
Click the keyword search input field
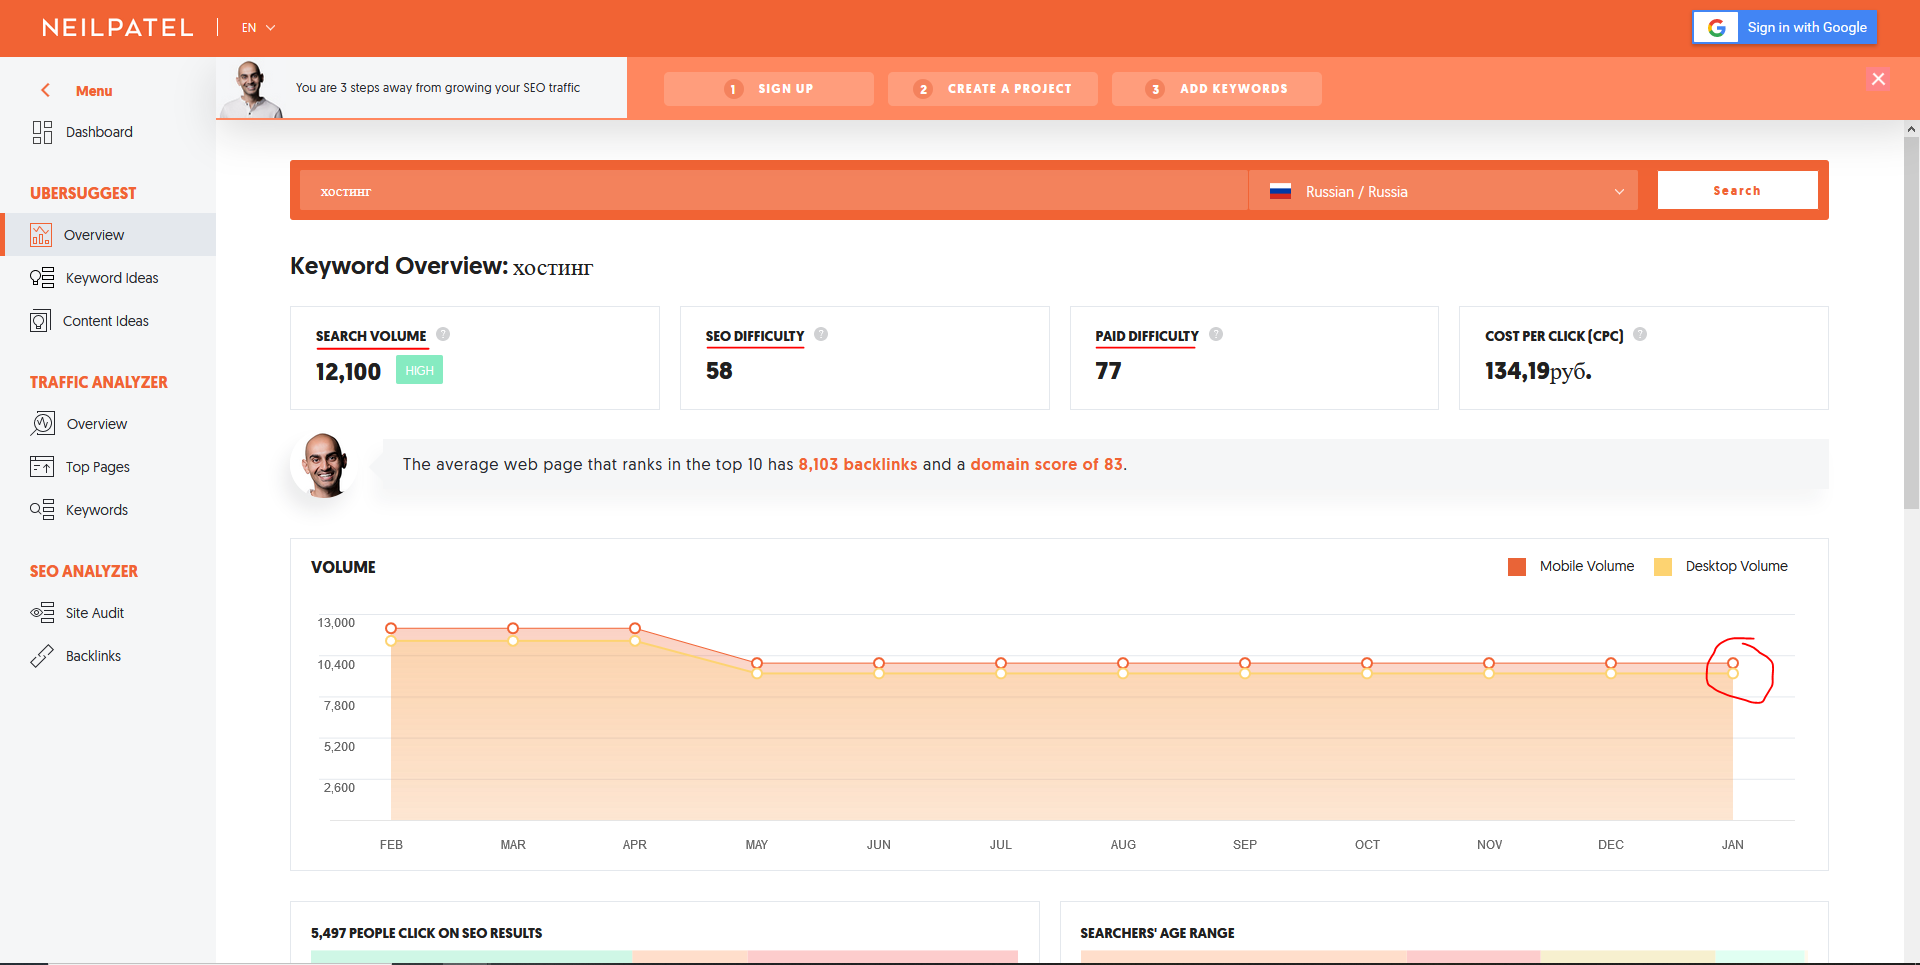click(770, 191)
